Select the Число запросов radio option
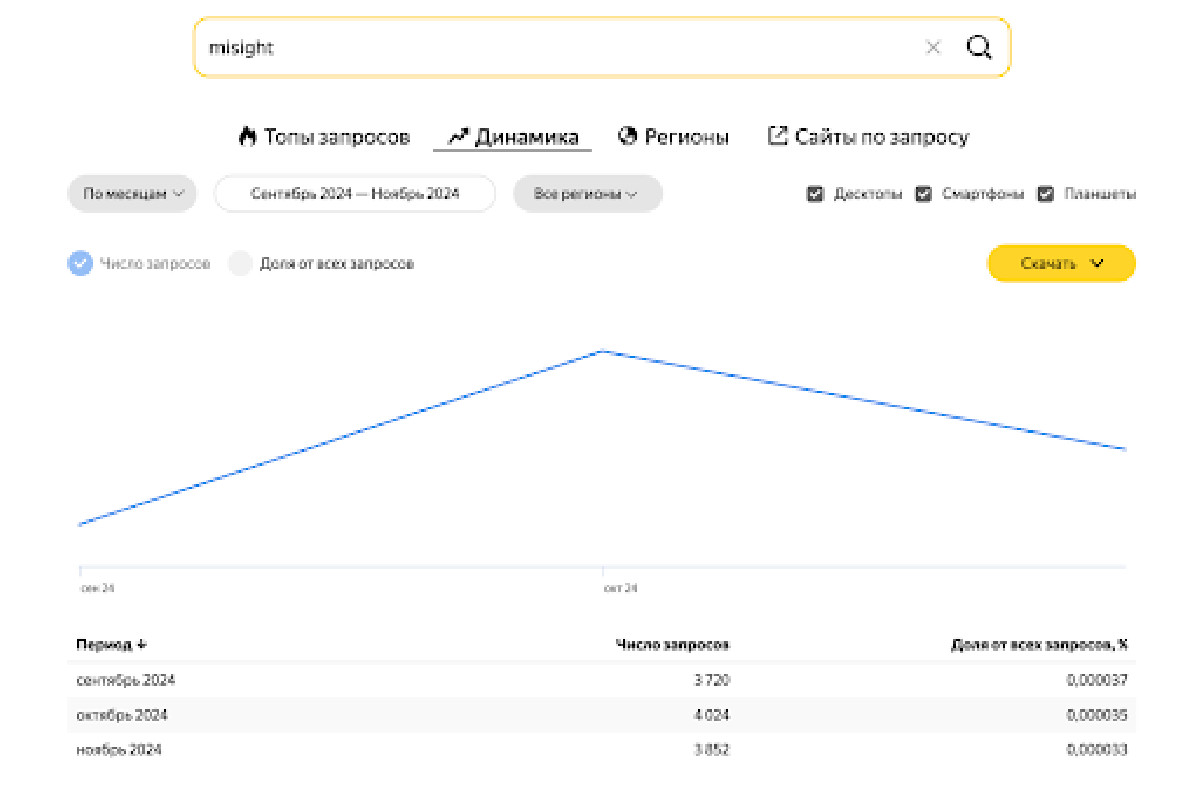Image resolution: width=1200 pixels, height=787 pixels. point(80,264)
